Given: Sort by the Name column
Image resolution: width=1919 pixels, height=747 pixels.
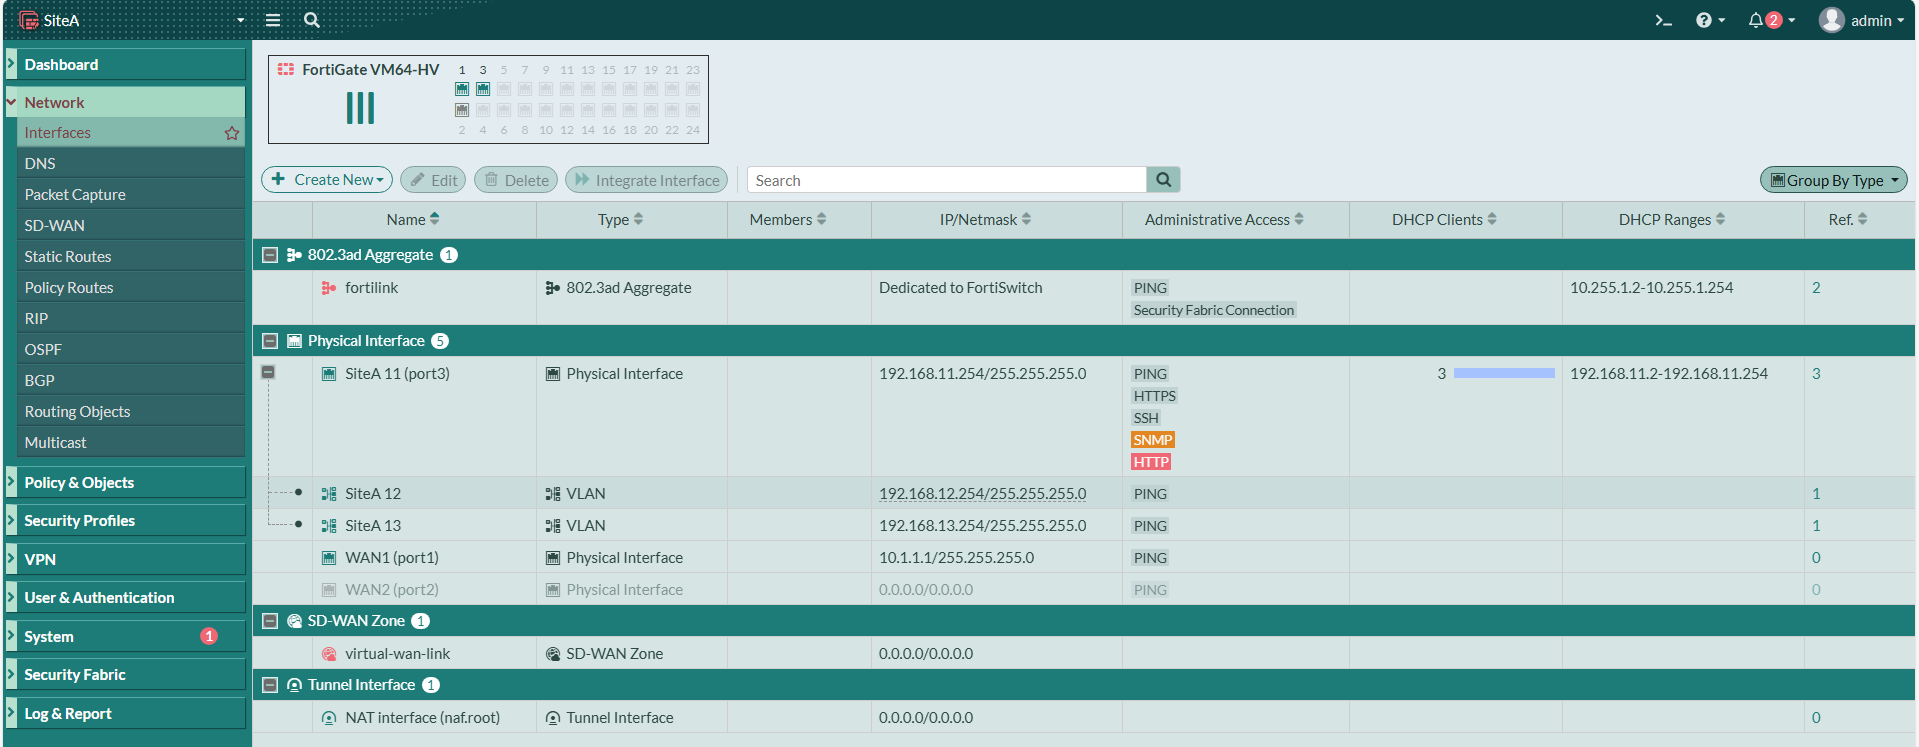Looking at the screenshot, I should coord(413,220).
